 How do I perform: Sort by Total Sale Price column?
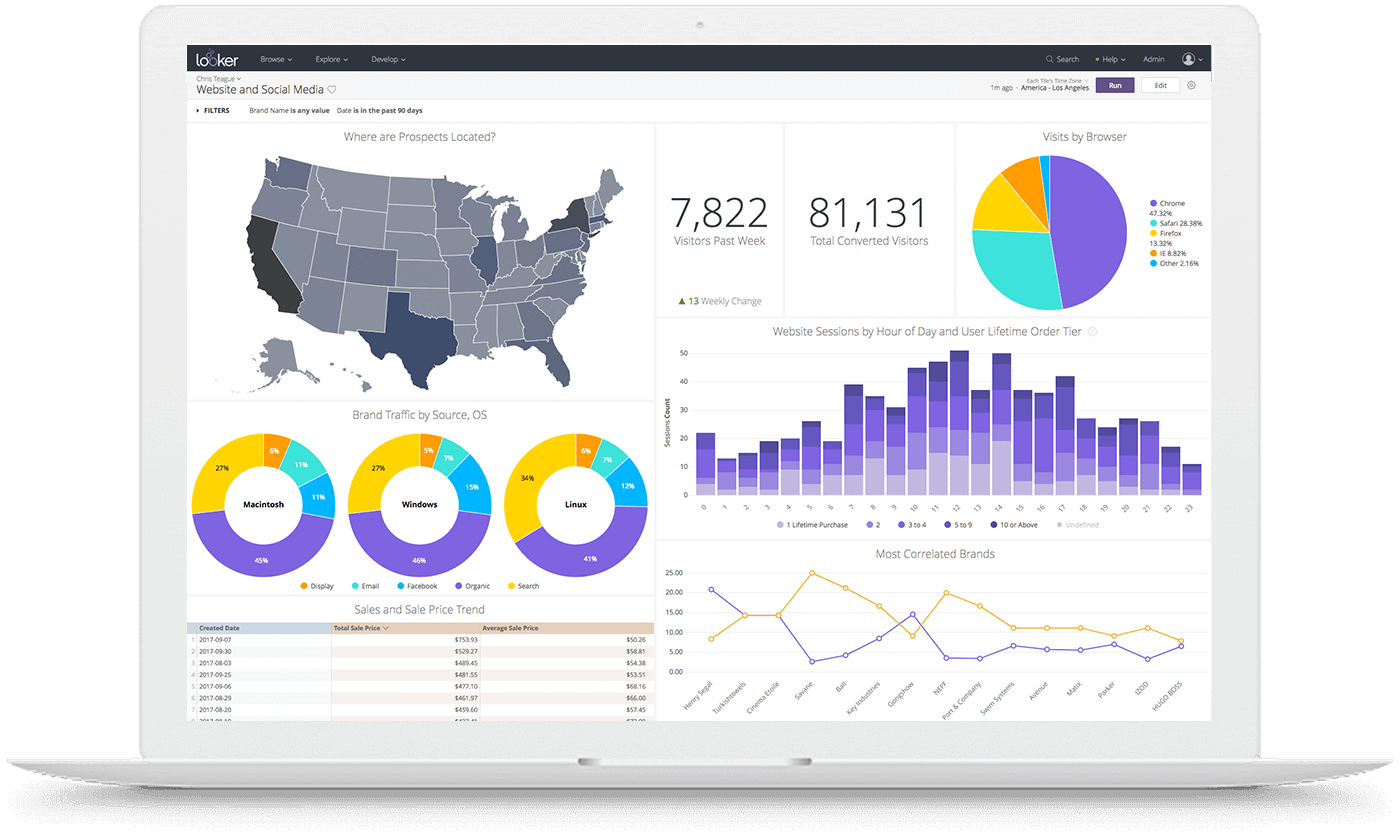point(405,628)
